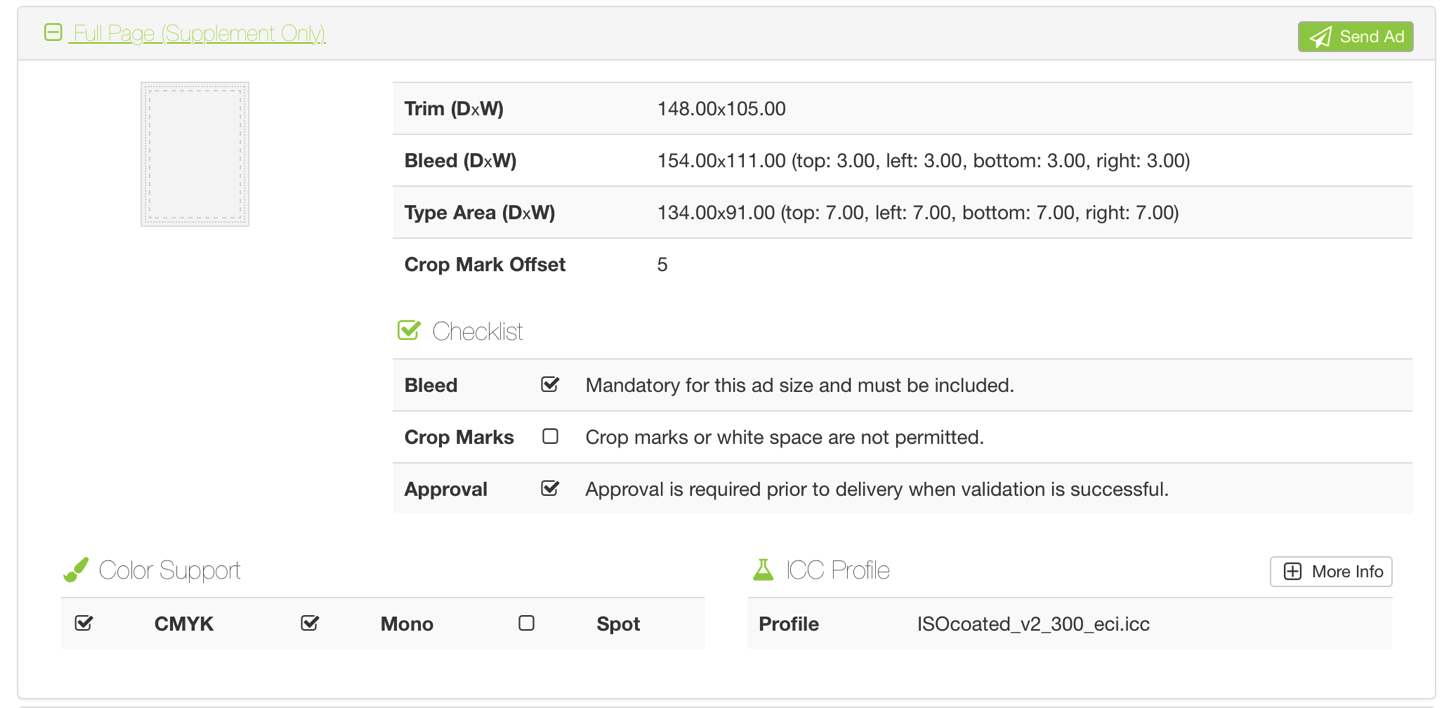Click the plus icon in More Info
The image size is (1454, 708).
tap(1292, 571)
